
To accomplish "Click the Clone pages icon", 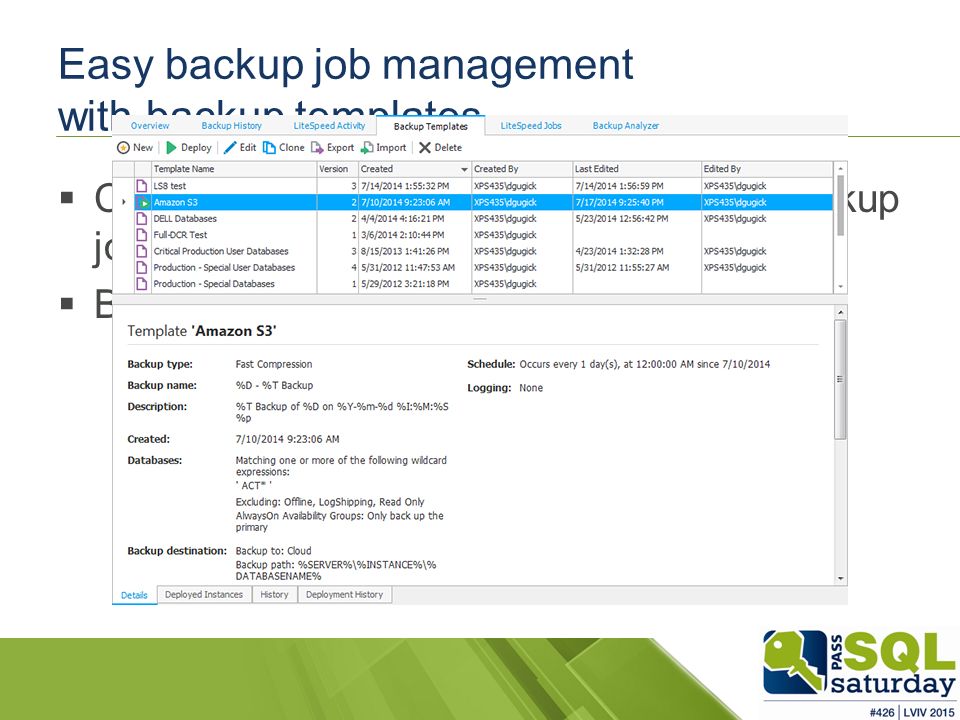I will 269,148.
